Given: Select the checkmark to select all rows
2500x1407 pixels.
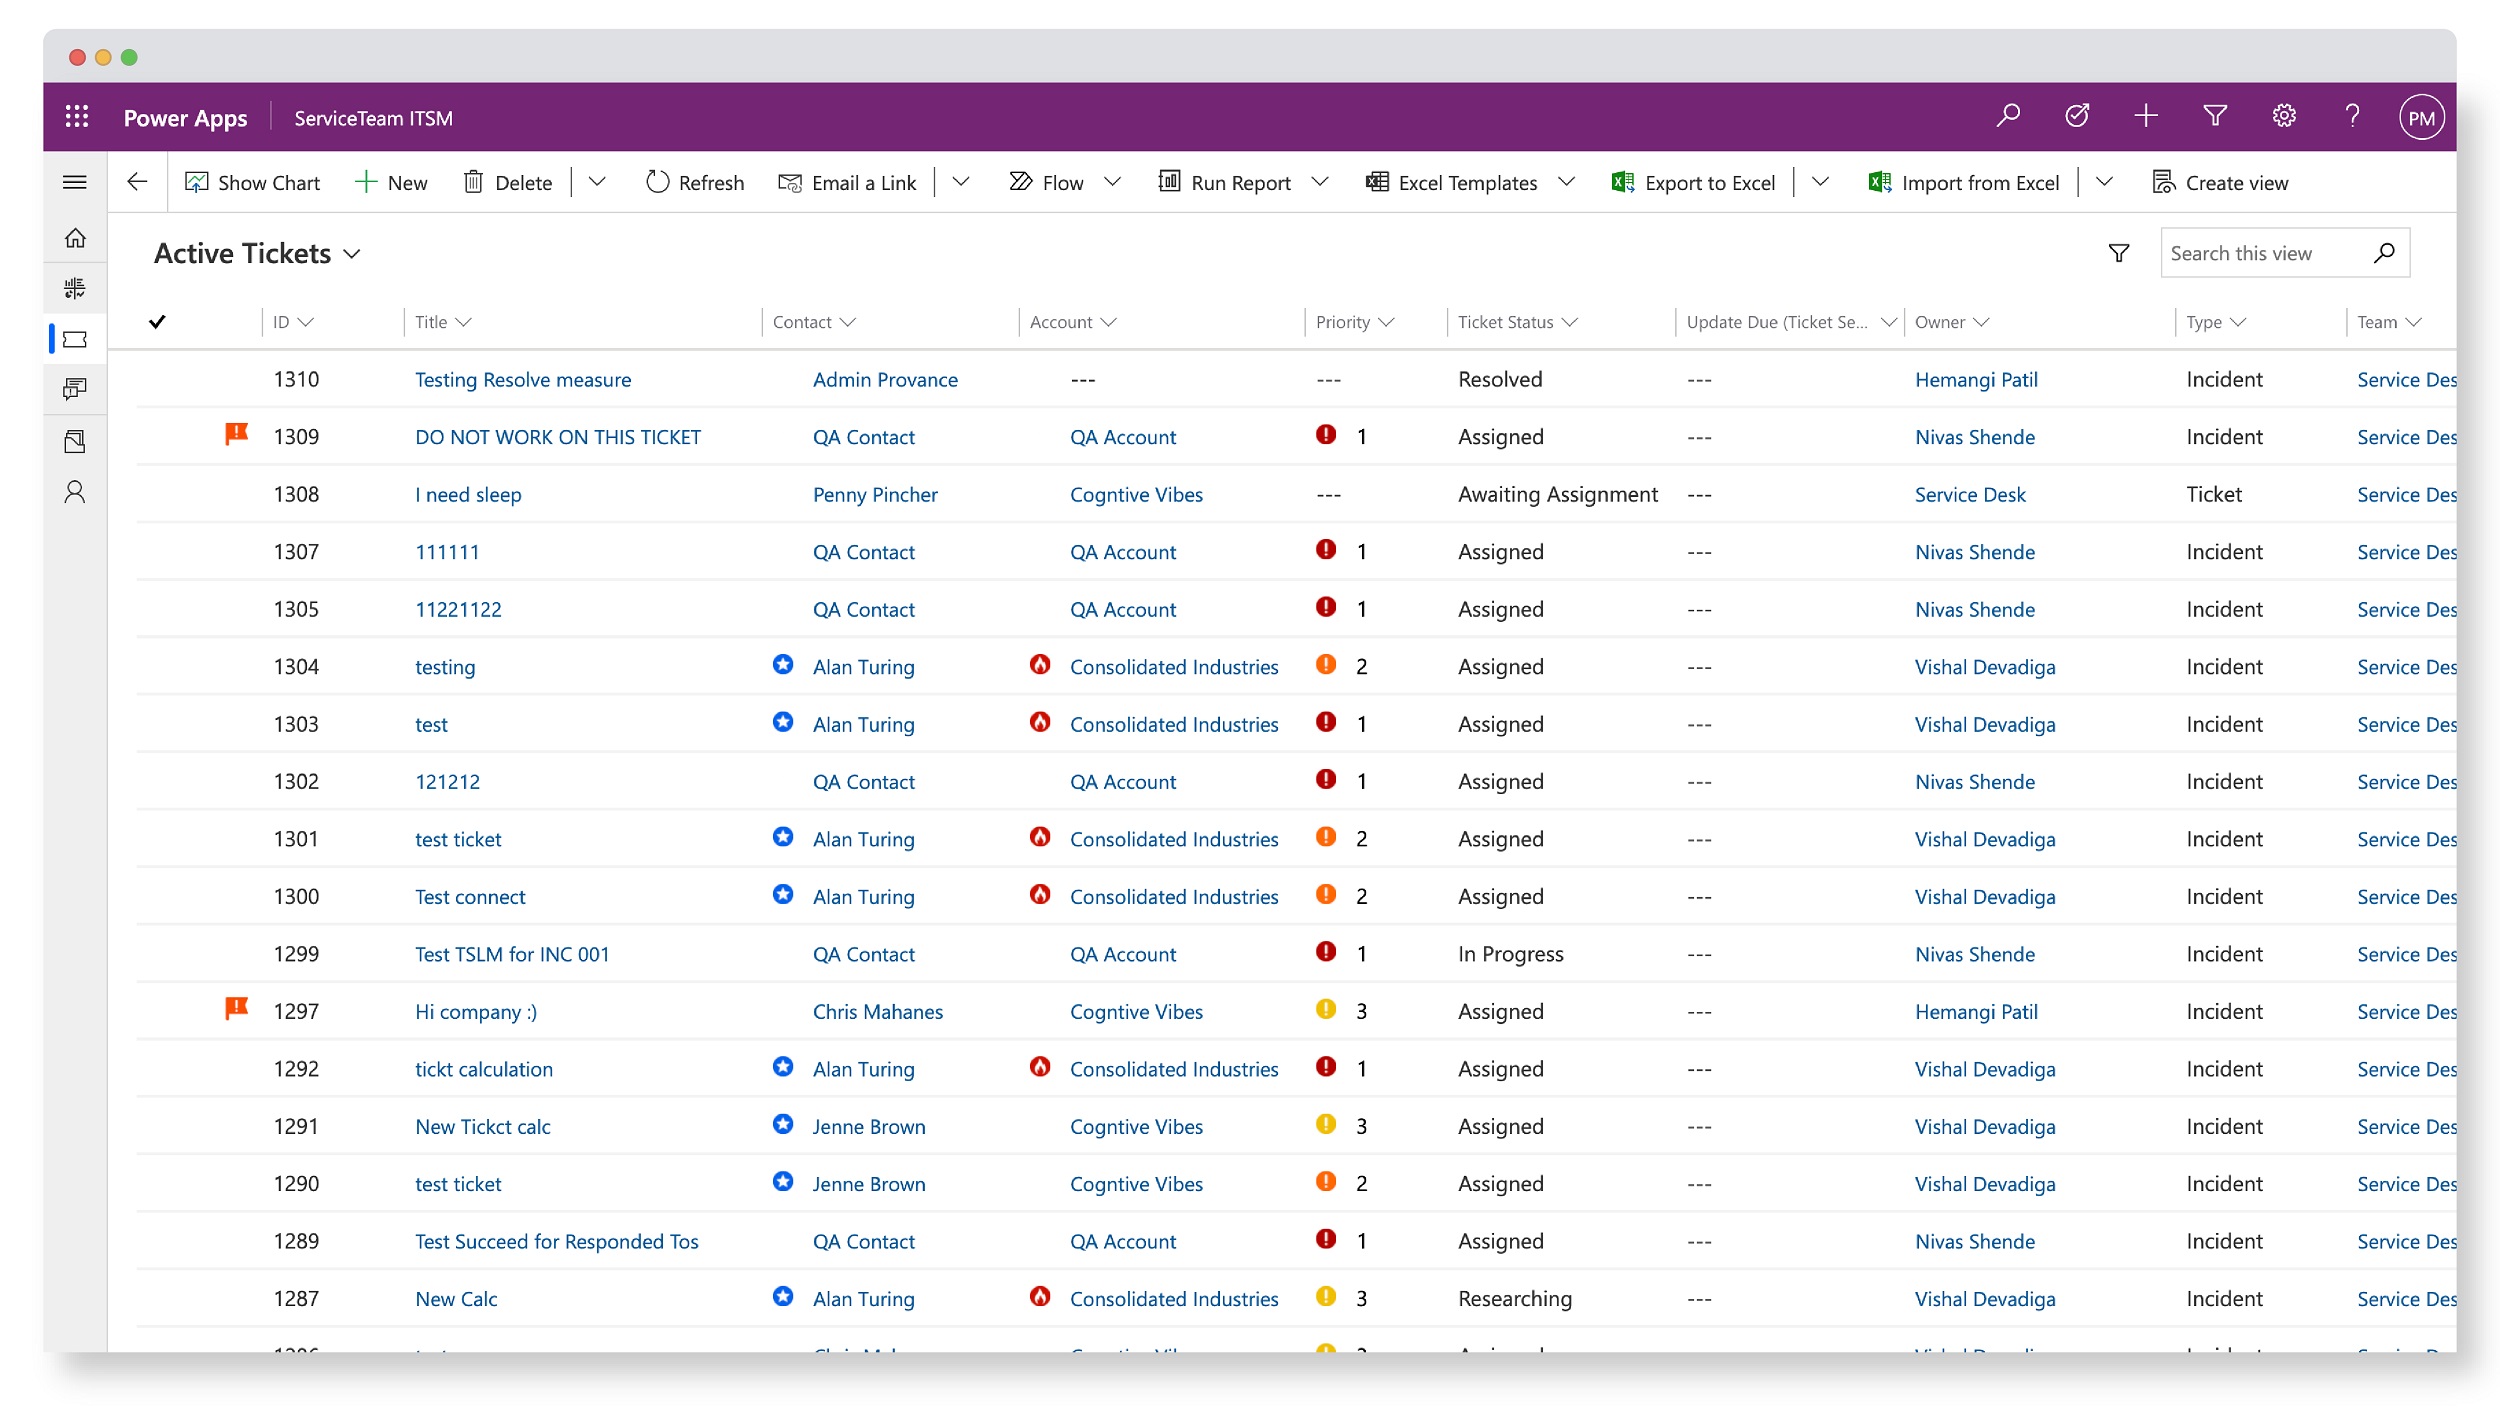Looking at the screenshot, I should pyautogui.click(x=158, y=322).
